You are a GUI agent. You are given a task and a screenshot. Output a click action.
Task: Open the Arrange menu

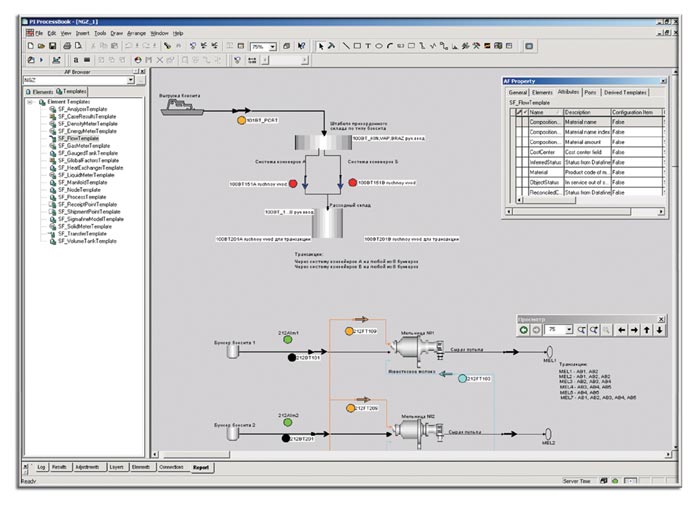pos(135,33)
